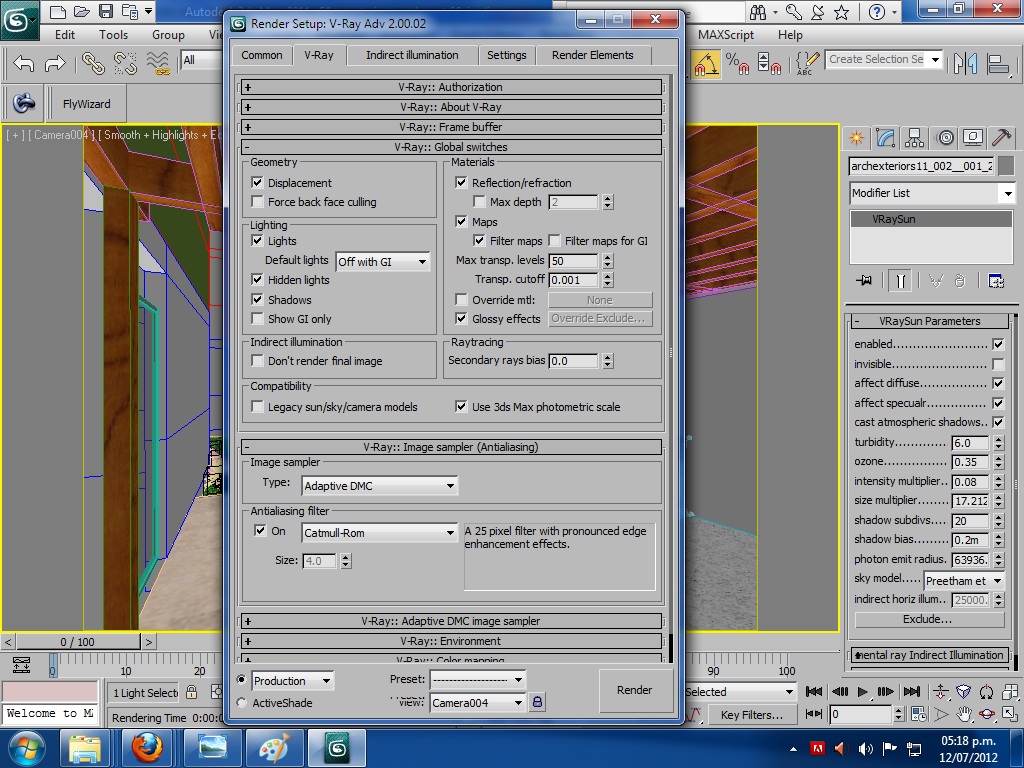
Task: Switch to Indirect illumination tab
Action: [x=412, y=55]
